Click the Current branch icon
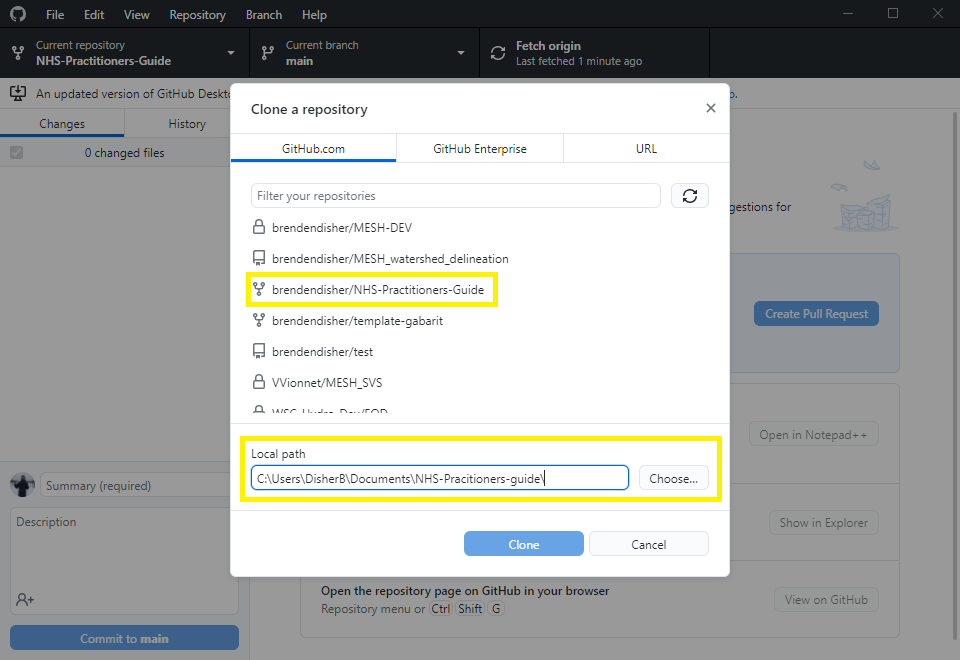The height and width of the screenshot is (660, 960). (268, 53)
